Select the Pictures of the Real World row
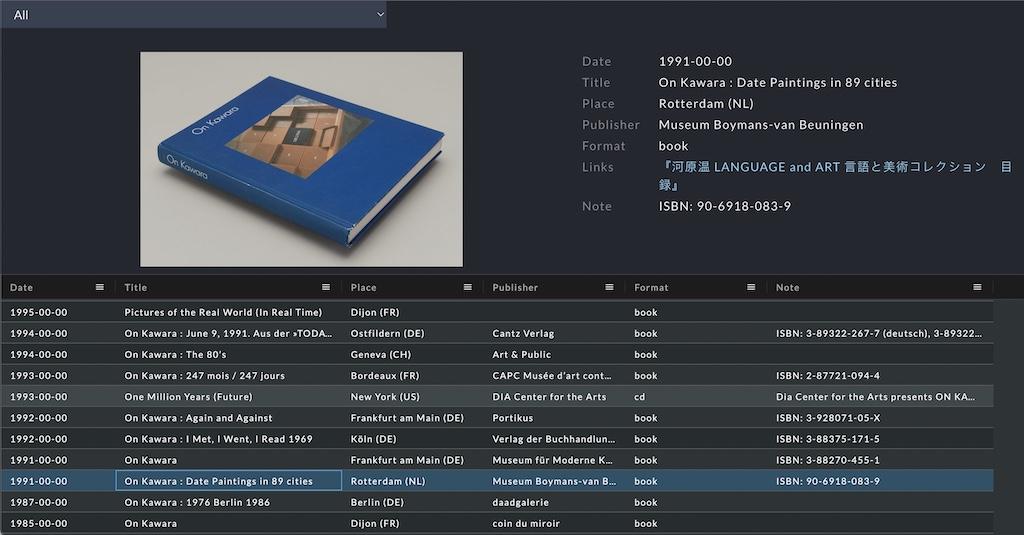1024x535 pixels. [x=223, y=312]
